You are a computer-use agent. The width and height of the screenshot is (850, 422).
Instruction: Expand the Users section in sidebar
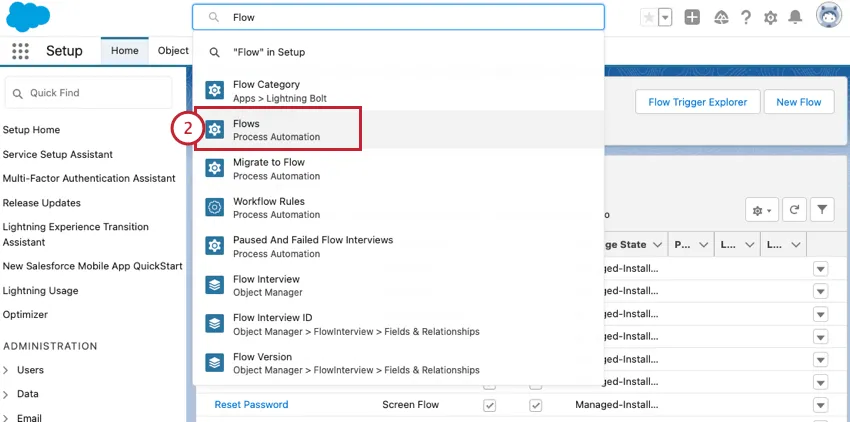click(8, 370)
